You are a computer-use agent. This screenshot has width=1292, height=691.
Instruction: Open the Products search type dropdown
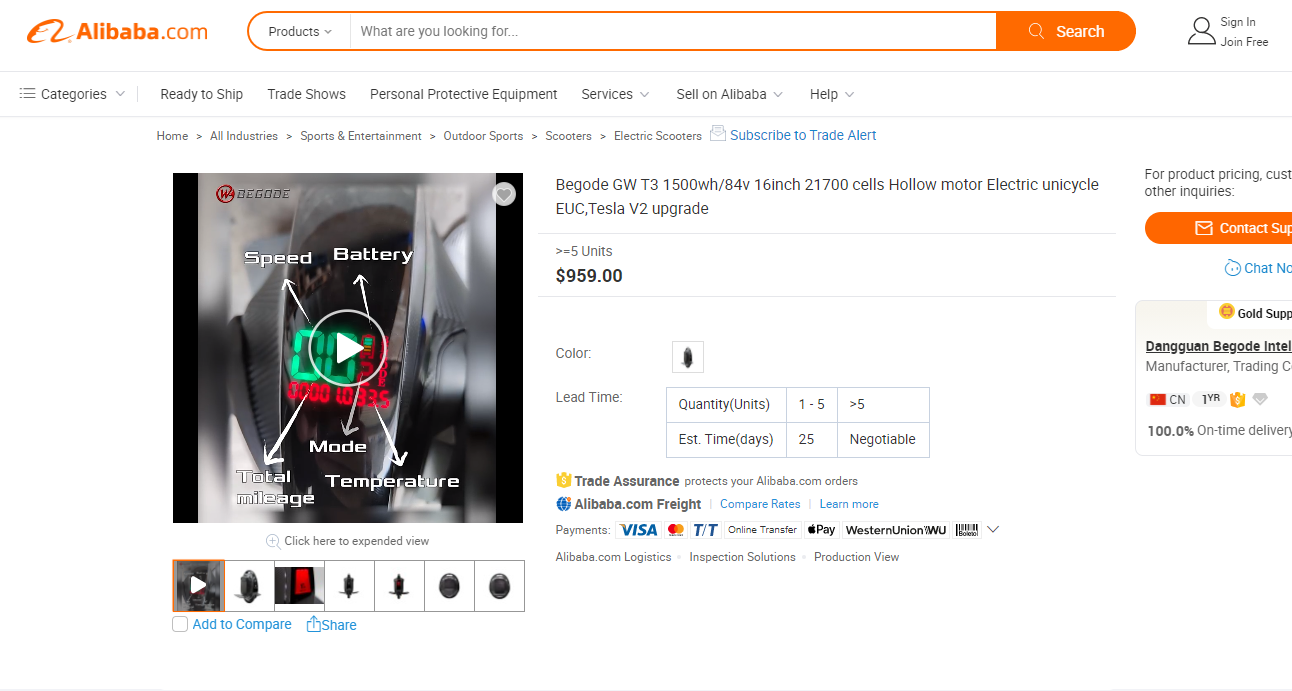point(300,31)
